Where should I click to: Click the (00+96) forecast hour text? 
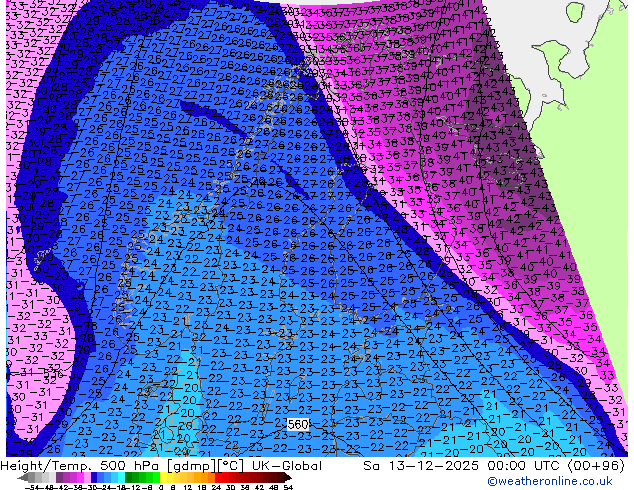click(x=596, y=466)
